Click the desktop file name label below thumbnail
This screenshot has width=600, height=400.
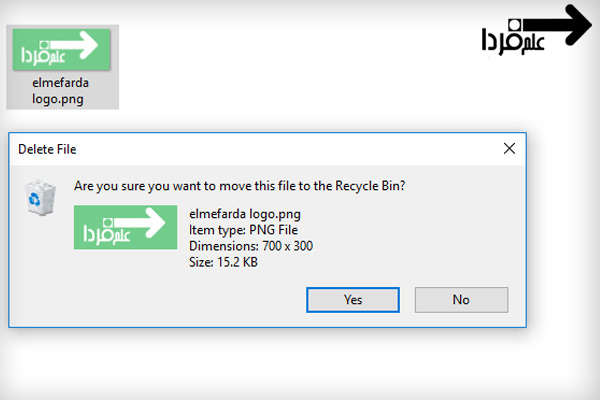(x=62, y=92)
